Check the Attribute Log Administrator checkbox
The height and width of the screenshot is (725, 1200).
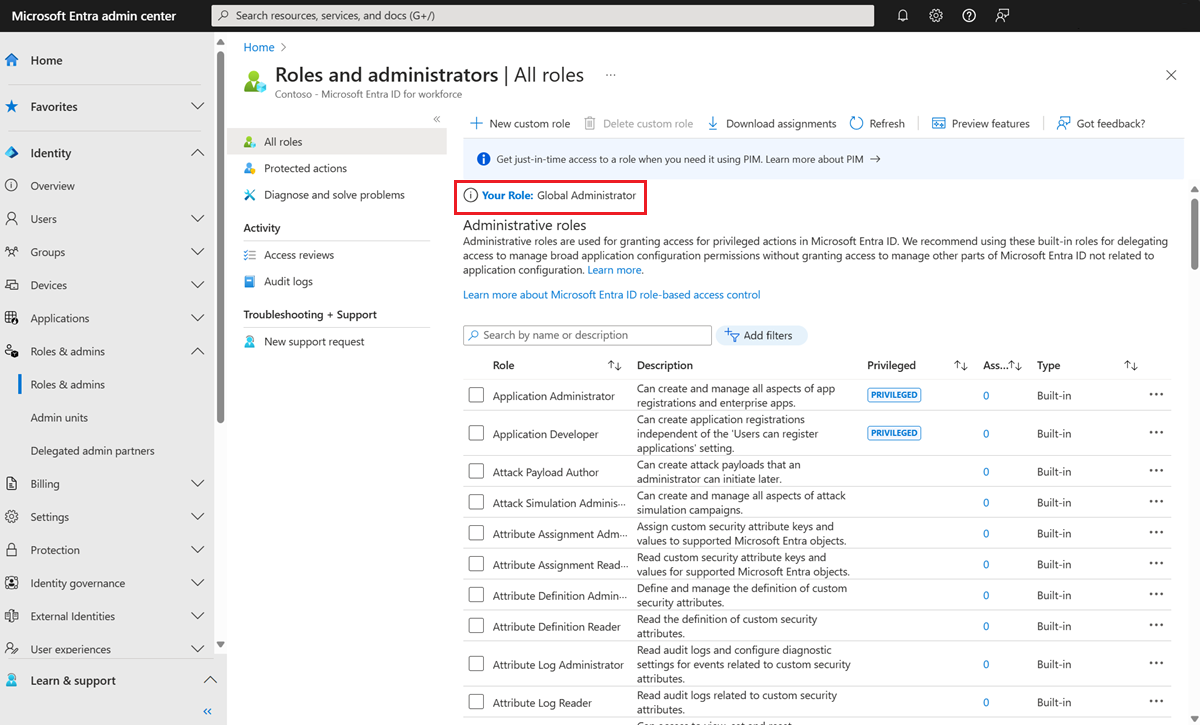click(476, 664)
